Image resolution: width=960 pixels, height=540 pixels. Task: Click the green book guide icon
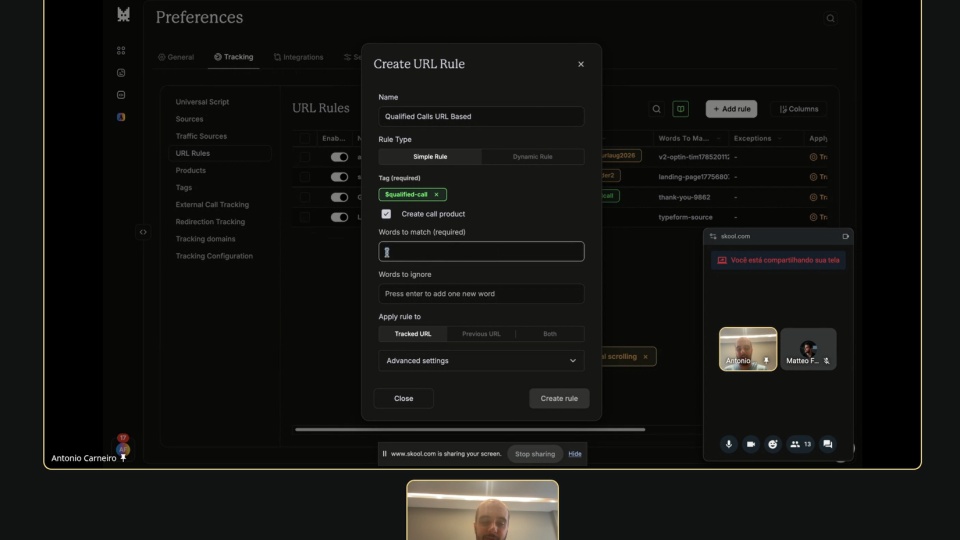click(x=680, y=109)
